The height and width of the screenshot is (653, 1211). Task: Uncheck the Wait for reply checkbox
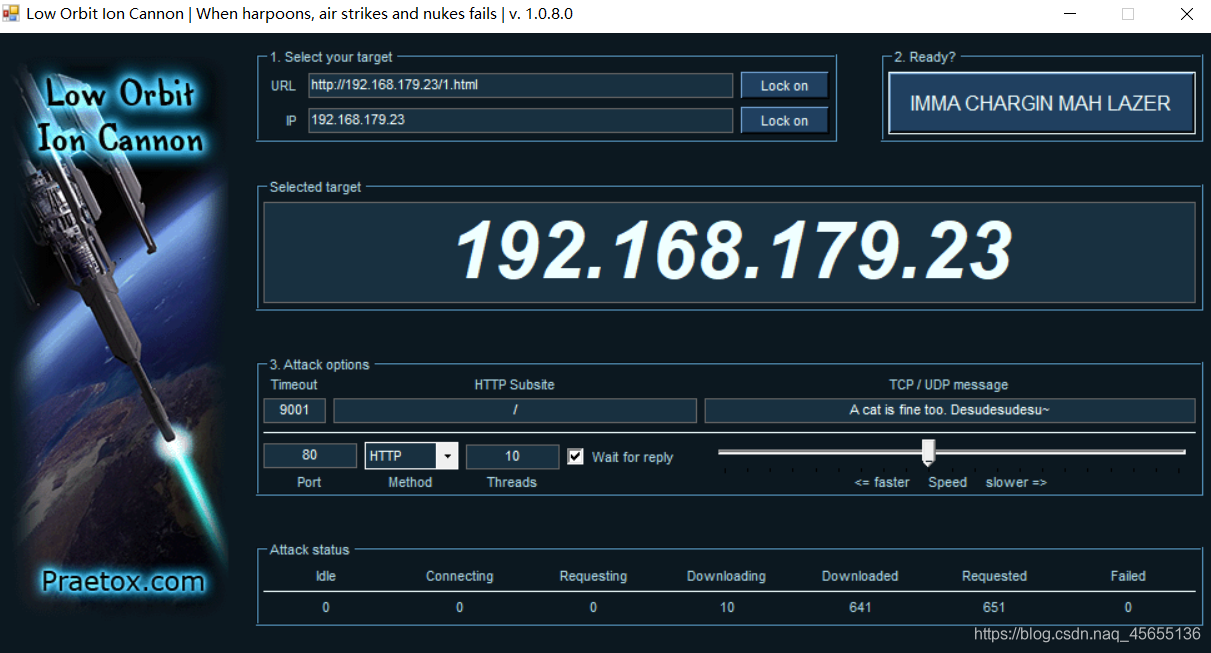point(575,456)
